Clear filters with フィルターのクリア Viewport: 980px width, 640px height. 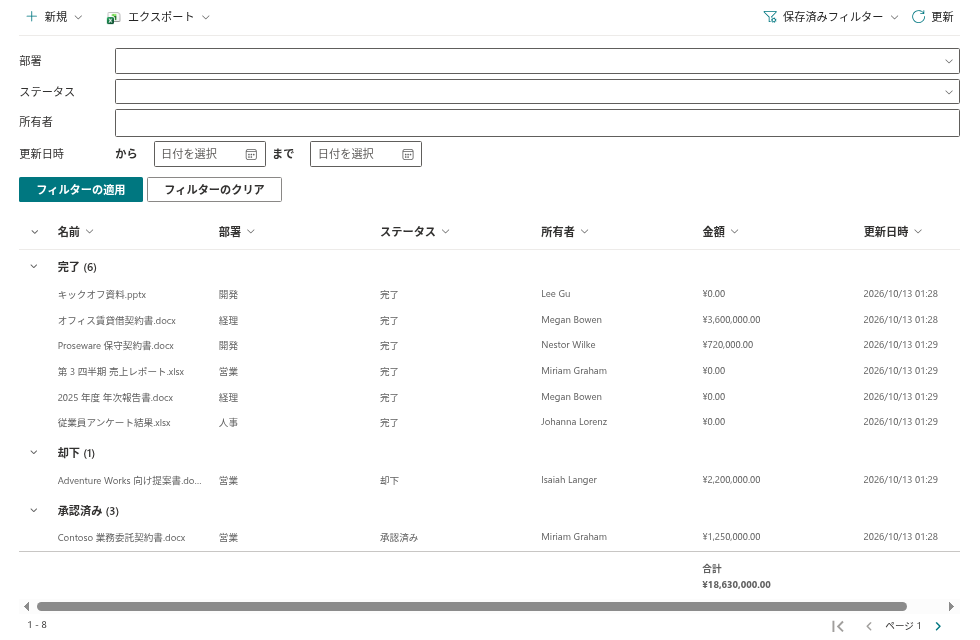[x=214, y=189]
